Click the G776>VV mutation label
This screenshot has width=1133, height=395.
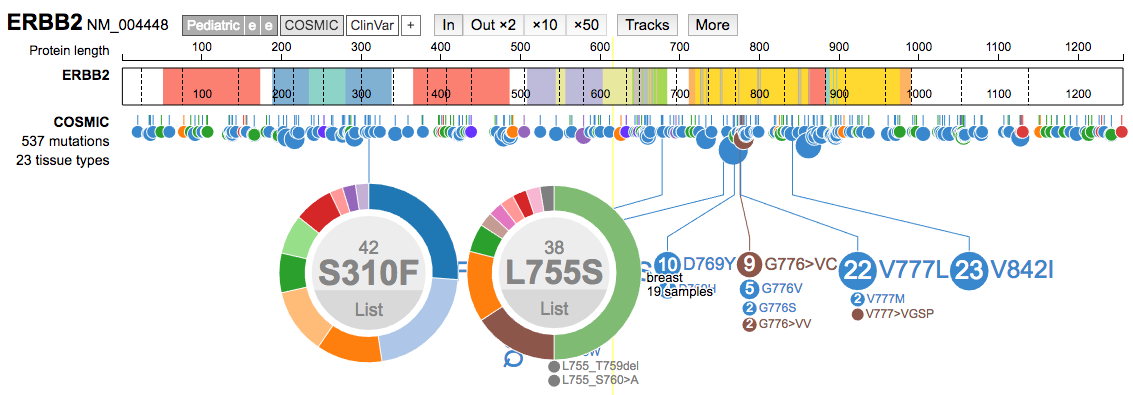(x=784, y=324)
